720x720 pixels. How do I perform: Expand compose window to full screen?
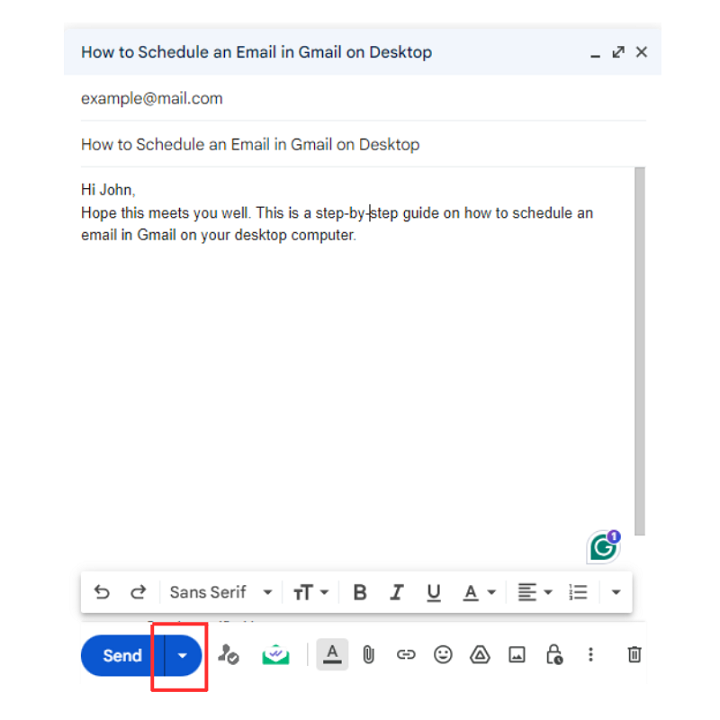[619, 52]
